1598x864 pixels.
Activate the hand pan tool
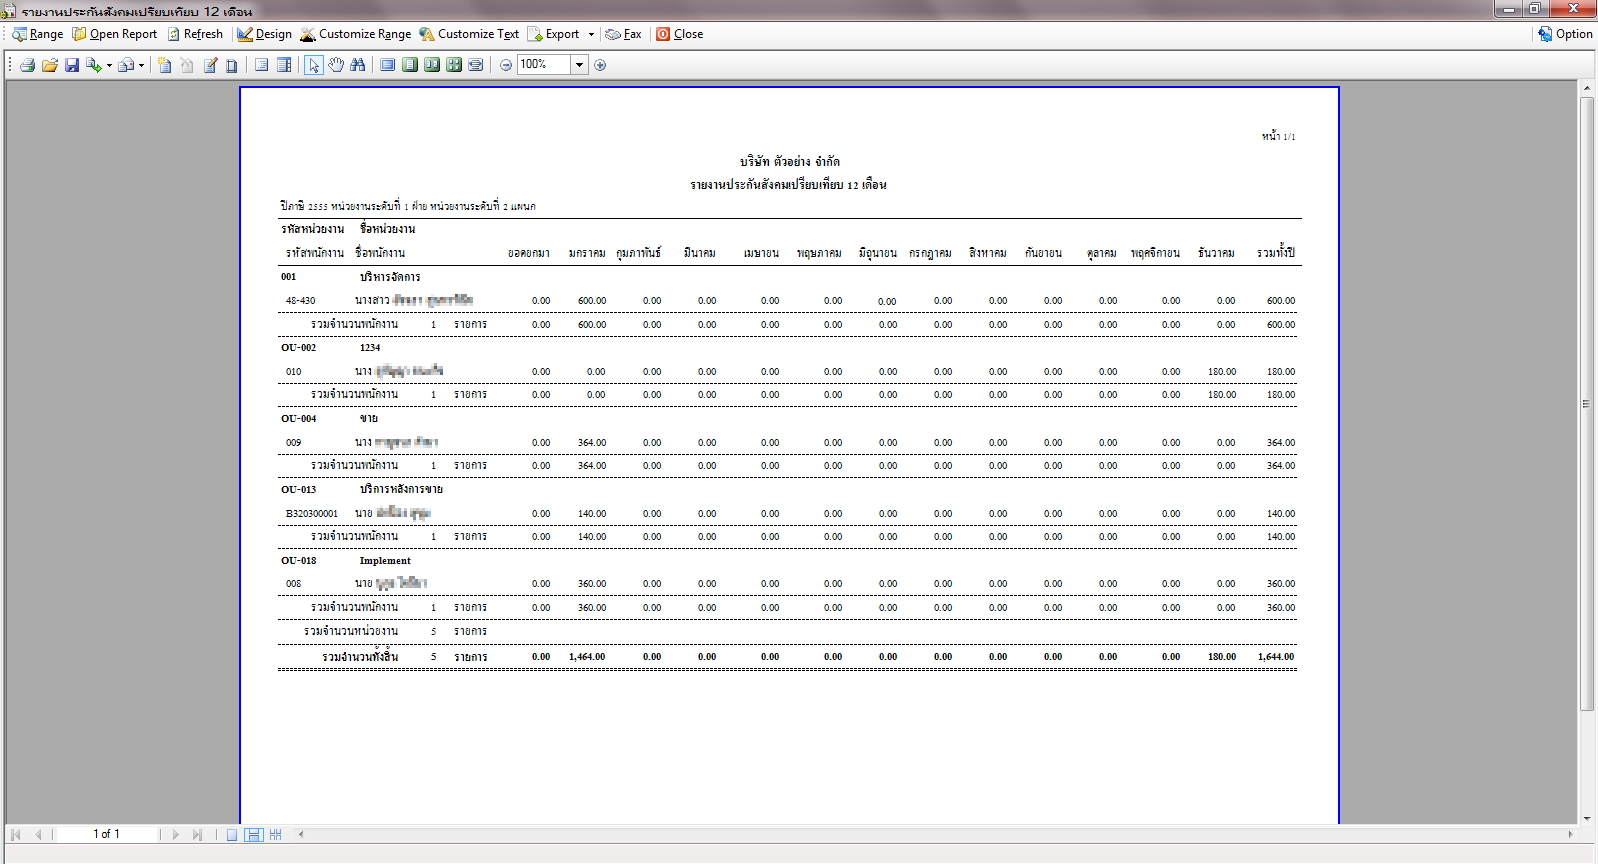coord(336,65)
